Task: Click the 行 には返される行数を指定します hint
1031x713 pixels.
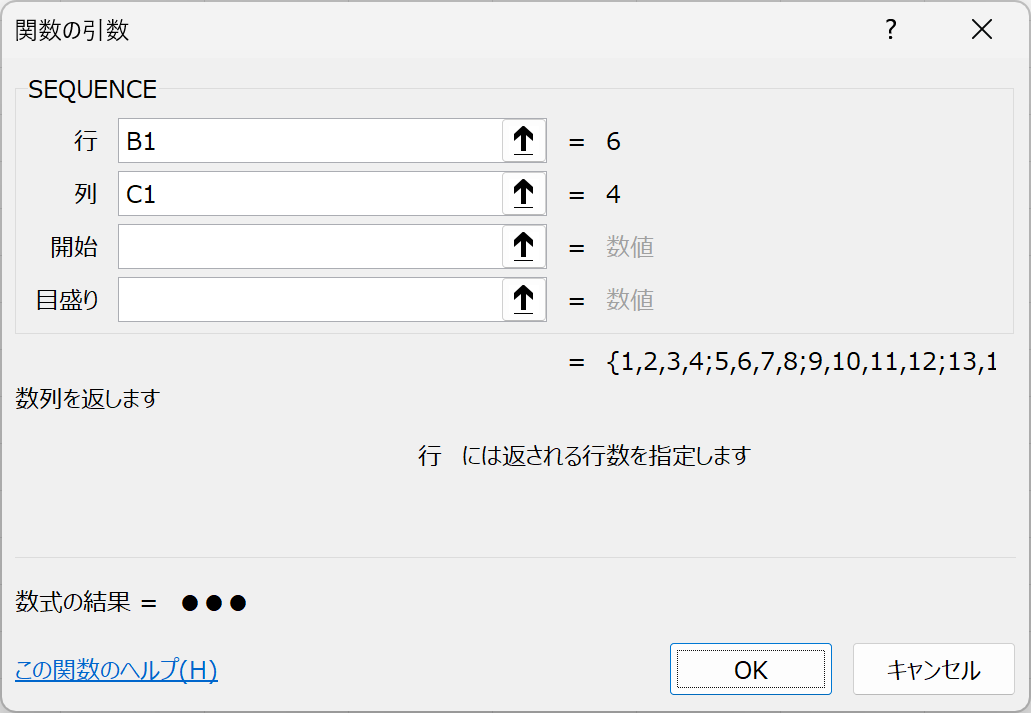Action: click(x=585, y=455)
